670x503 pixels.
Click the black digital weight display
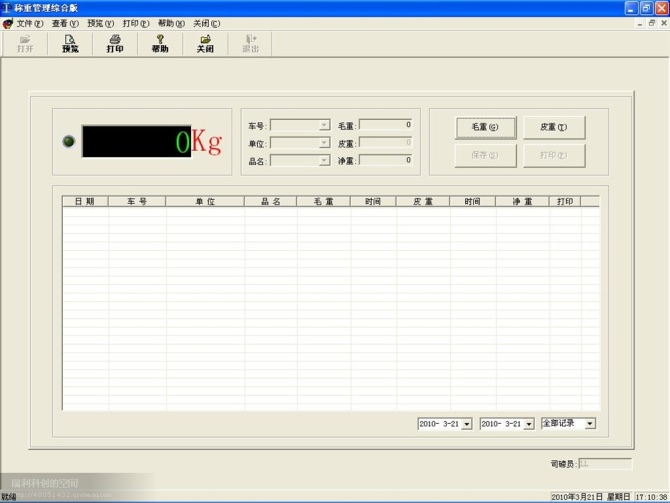(x=136, y=141)
